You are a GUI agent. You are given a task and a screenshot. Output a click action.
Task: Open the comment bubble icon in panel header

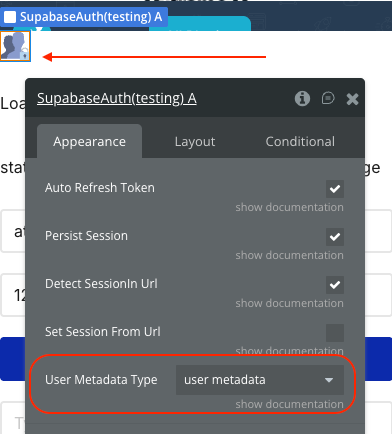pyautogui.click(x=328, y=98)
